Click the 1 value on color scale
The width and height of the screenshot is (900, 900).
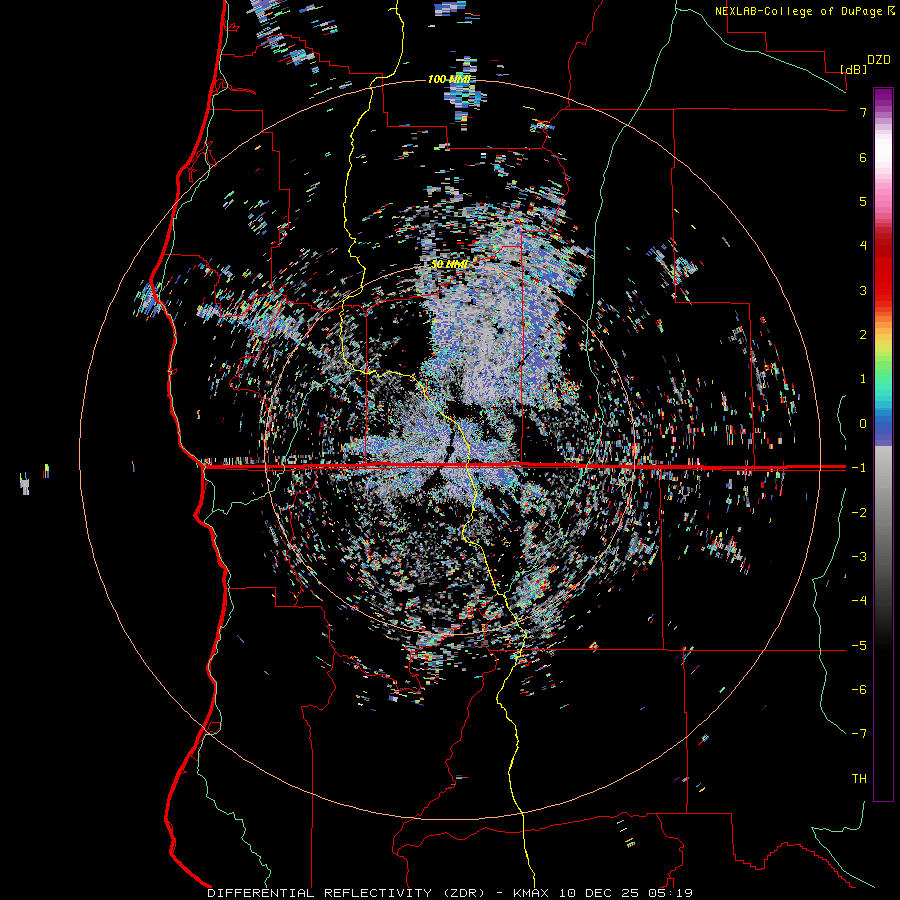click(x=863, y=379)
